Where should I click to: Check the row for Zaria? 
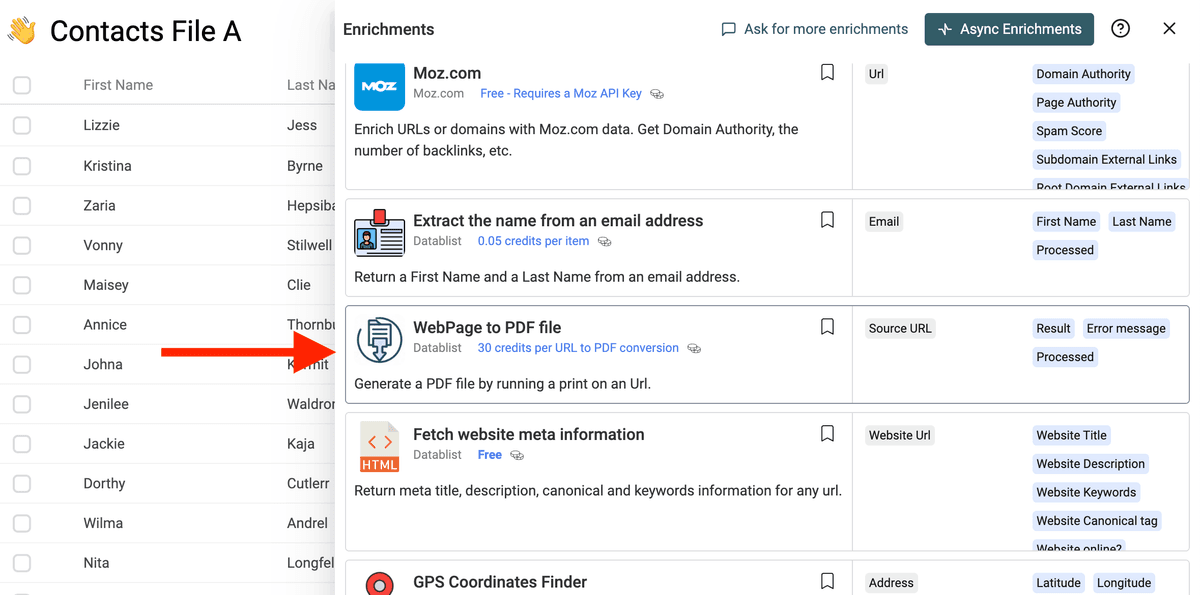point(22,205)
